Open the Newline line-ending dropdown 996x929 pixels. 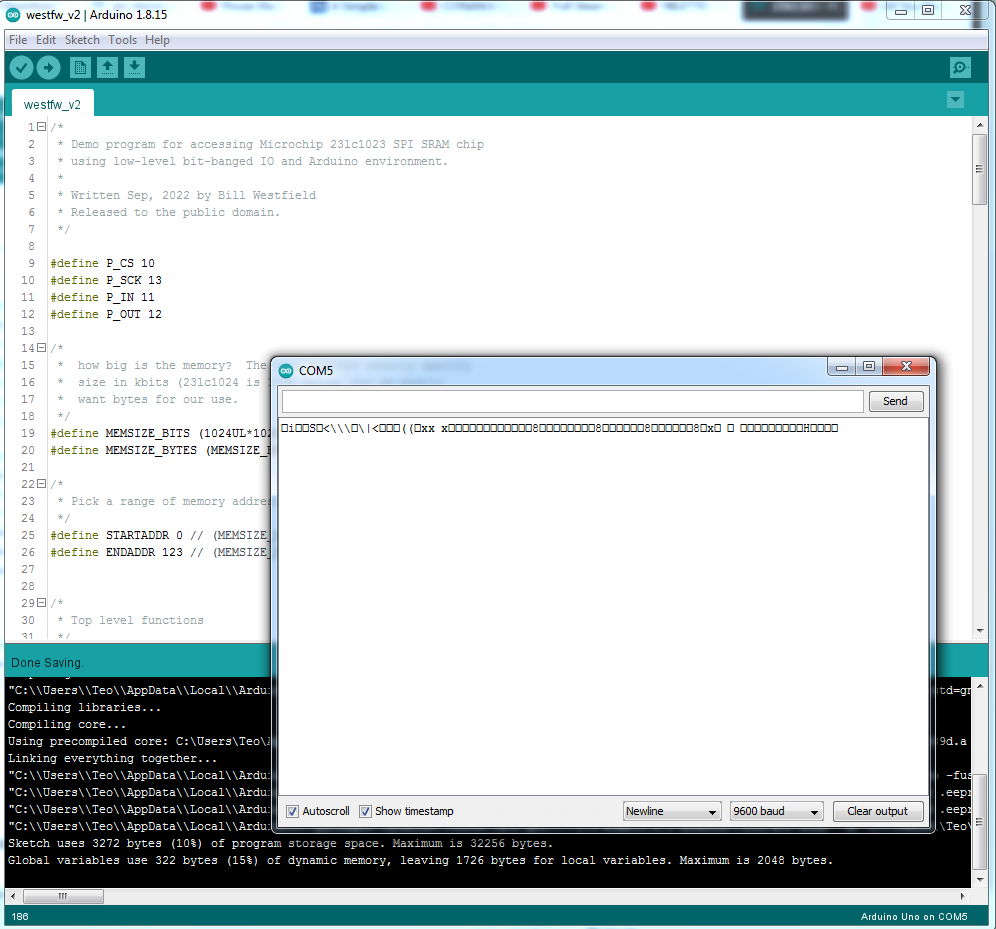pyautogui.click(x=671, y=811)
